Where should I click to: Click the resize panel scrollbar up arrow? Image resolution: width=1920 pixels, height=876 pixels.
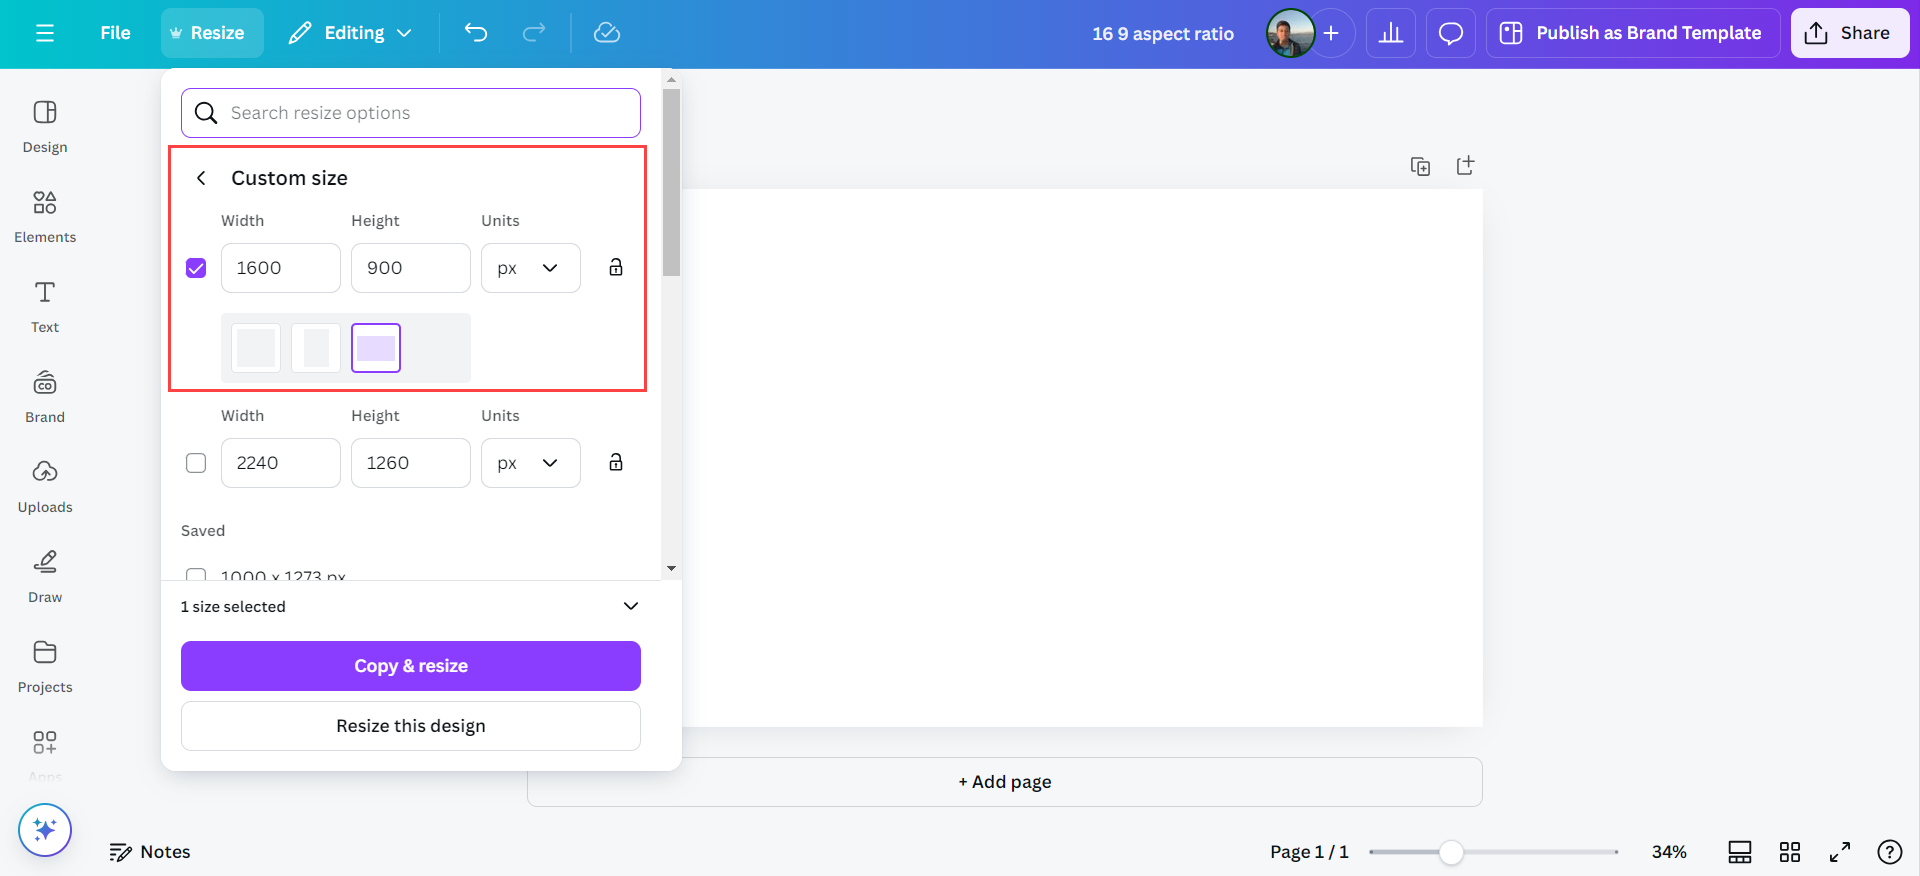[671, 79]
